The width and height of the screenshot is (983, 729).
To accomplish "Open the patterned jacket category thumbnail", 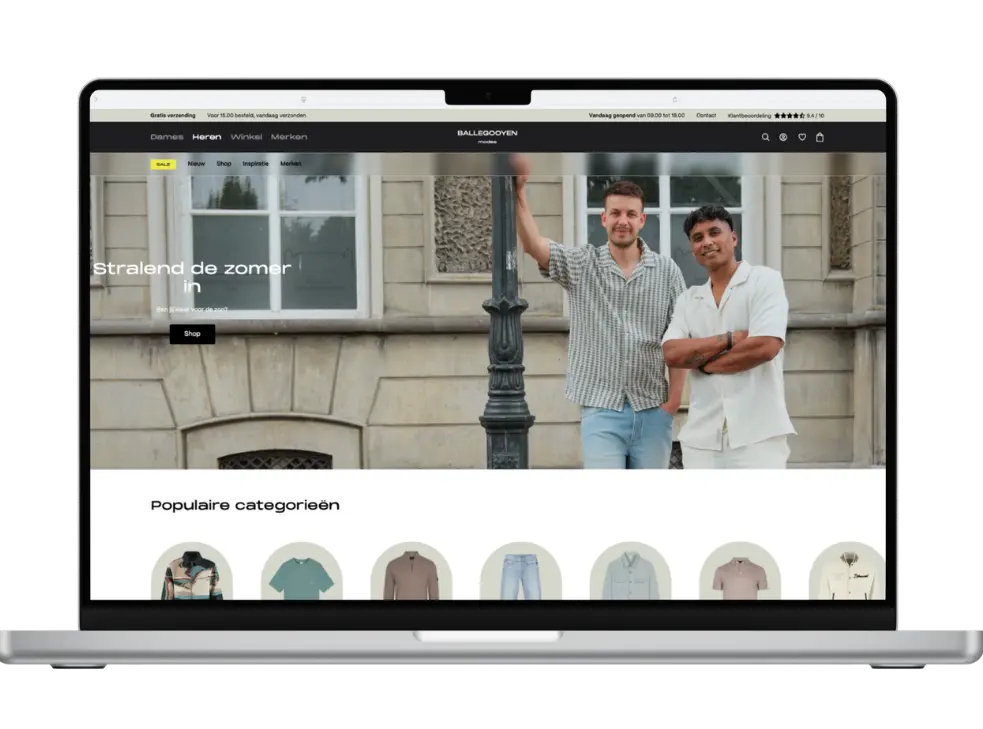I will (x=192, y=571).
